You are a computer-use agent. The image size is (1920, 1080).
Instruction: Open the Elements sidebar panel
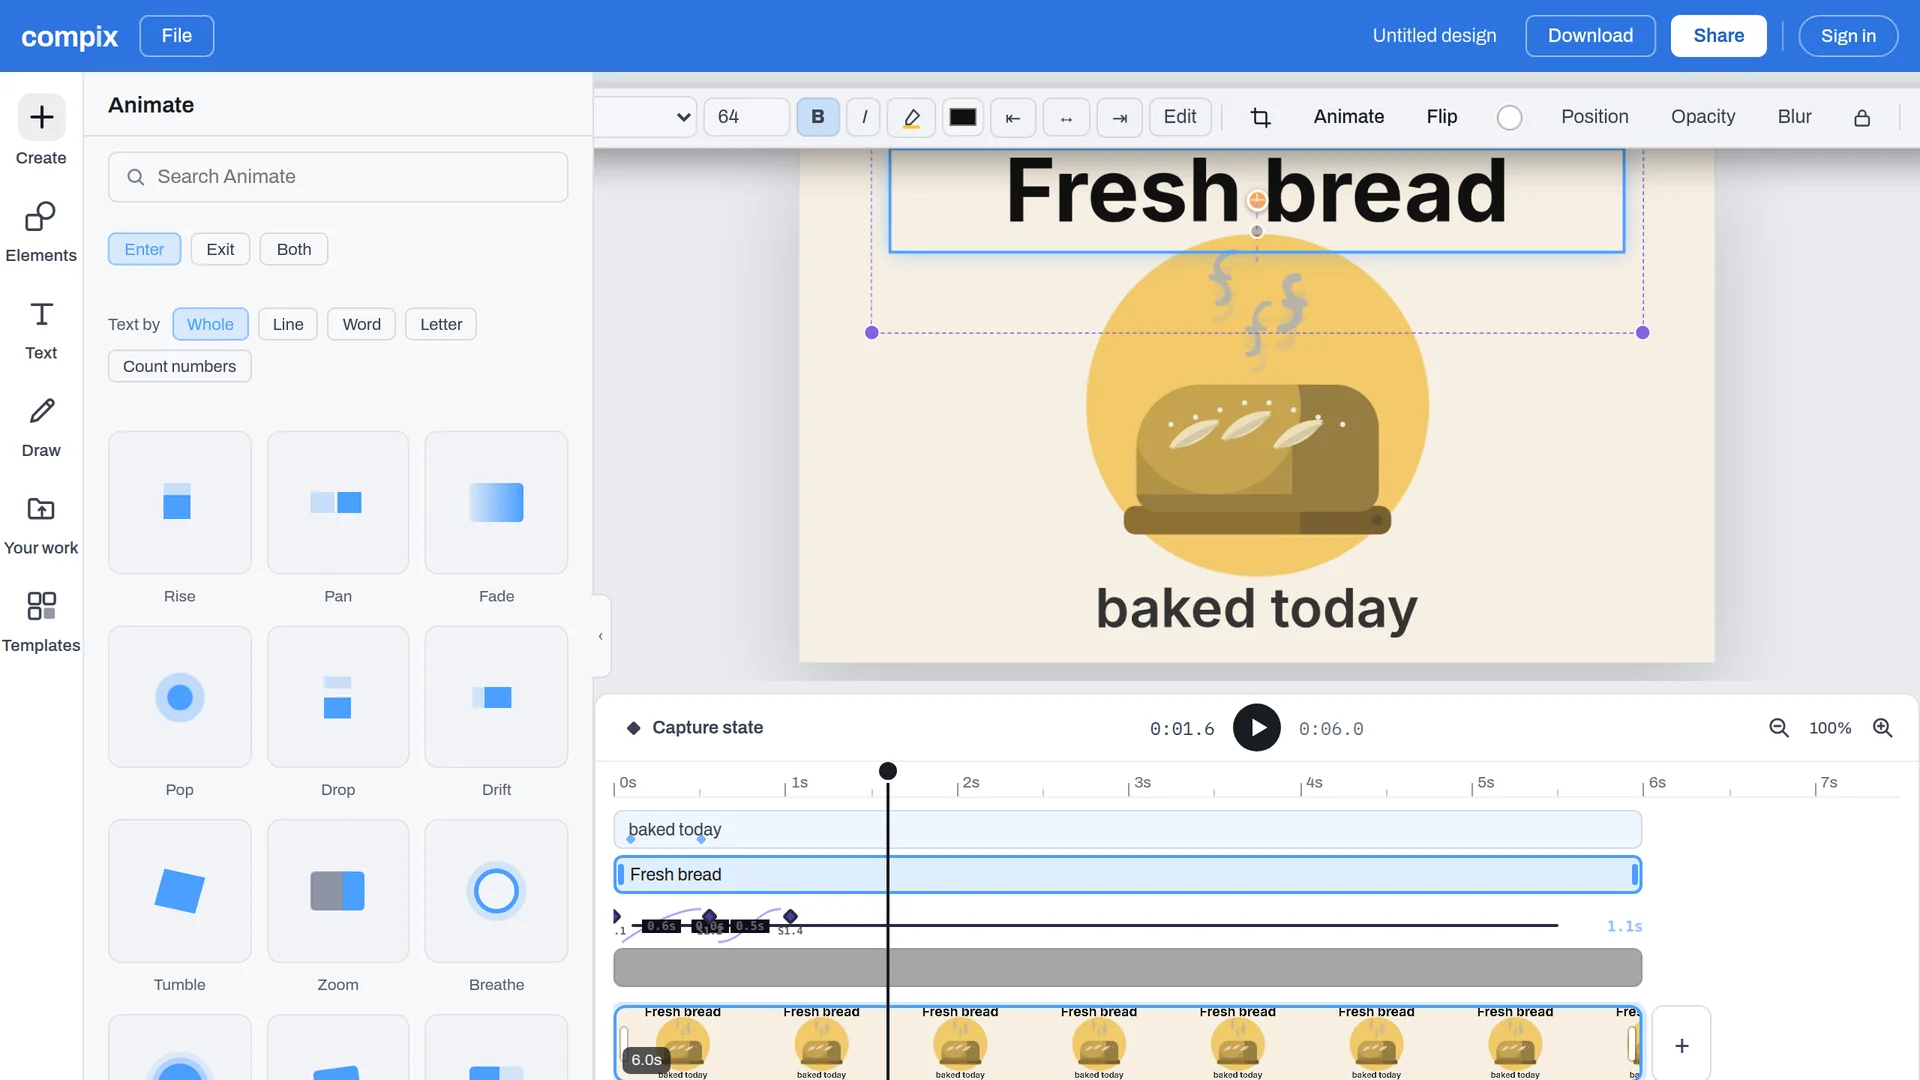41,232
